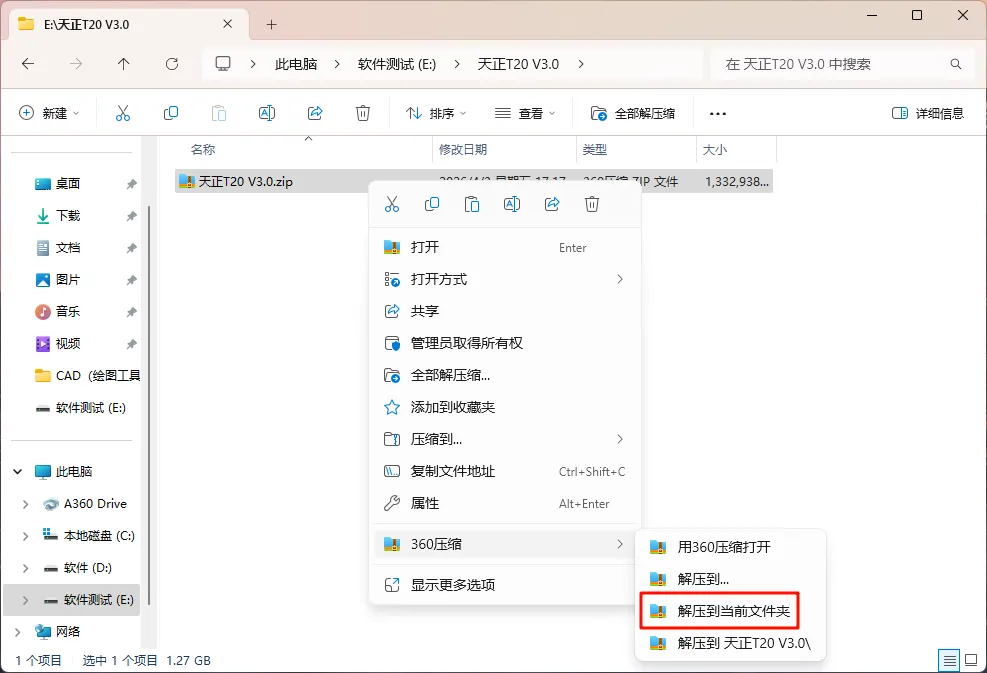Open the 新建 dropdown
987x673 pixels.
(49, 113)
